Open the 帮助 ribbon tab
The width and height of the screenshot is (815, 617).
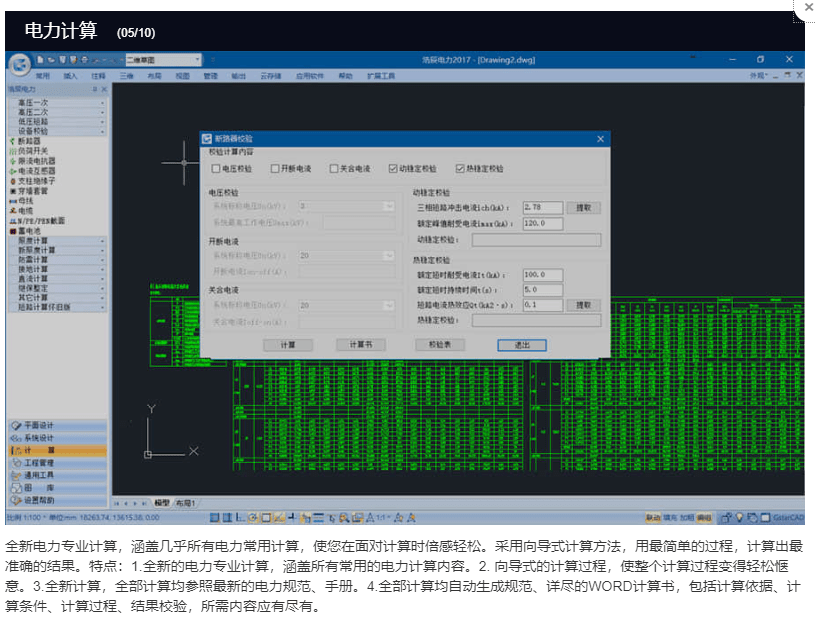[346, 76]
